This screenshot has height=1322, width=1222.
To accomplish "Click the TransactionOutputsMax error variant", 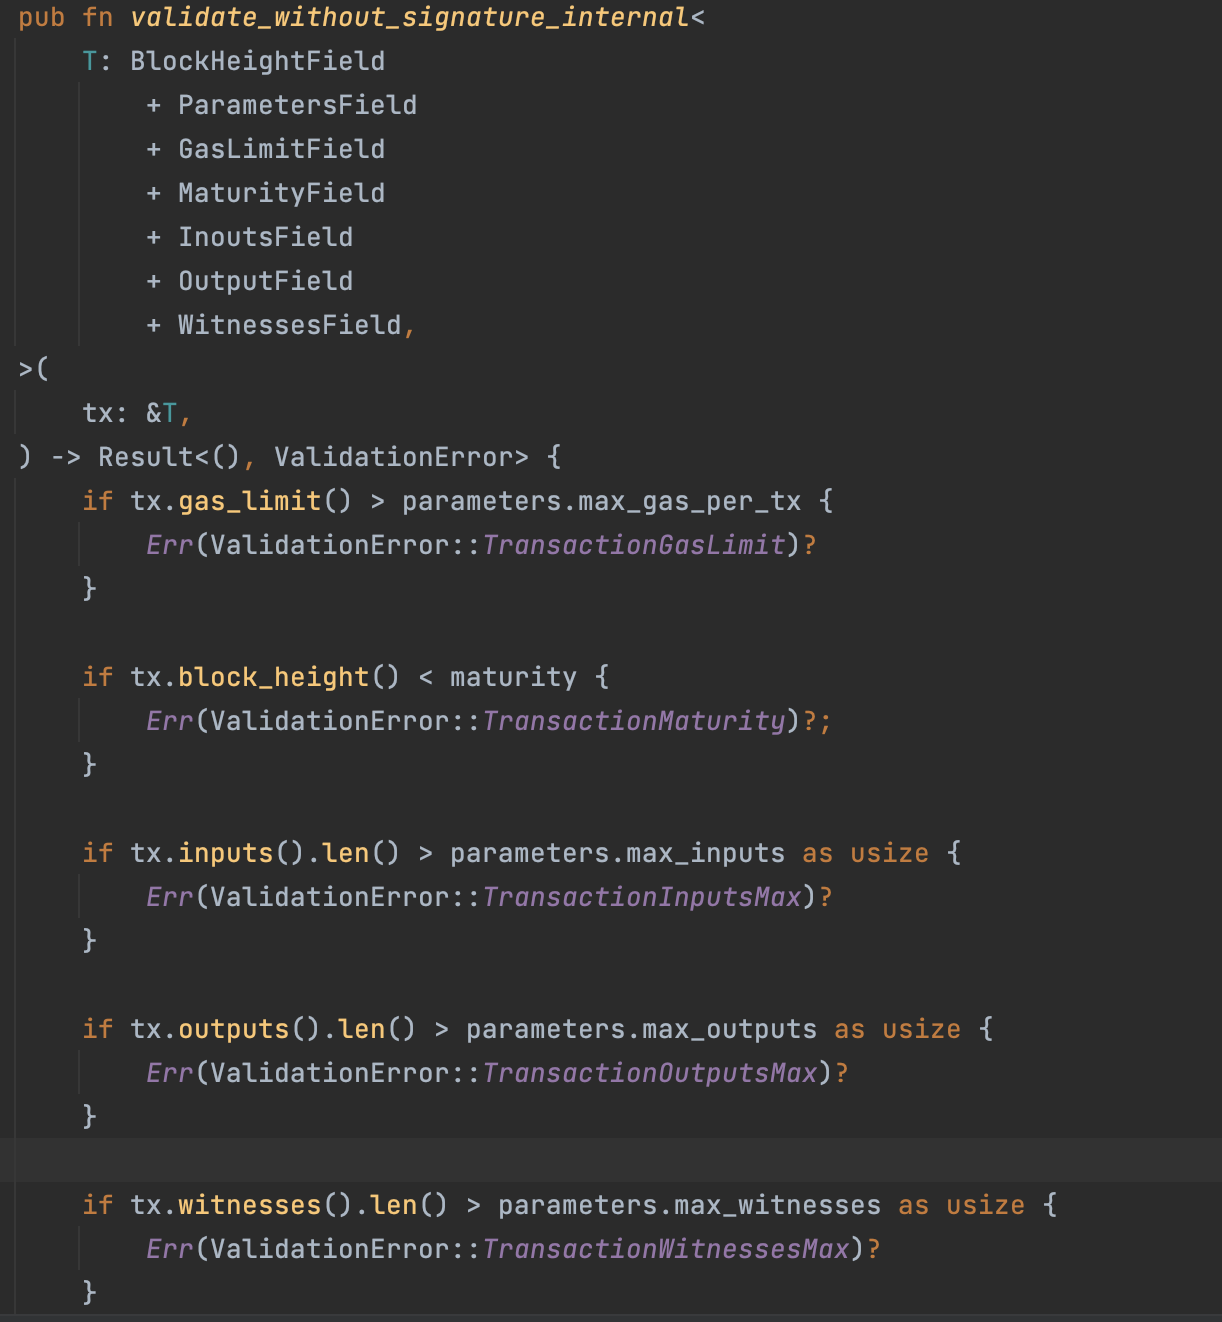I will pyautogui.click(x=650, y=1073).
